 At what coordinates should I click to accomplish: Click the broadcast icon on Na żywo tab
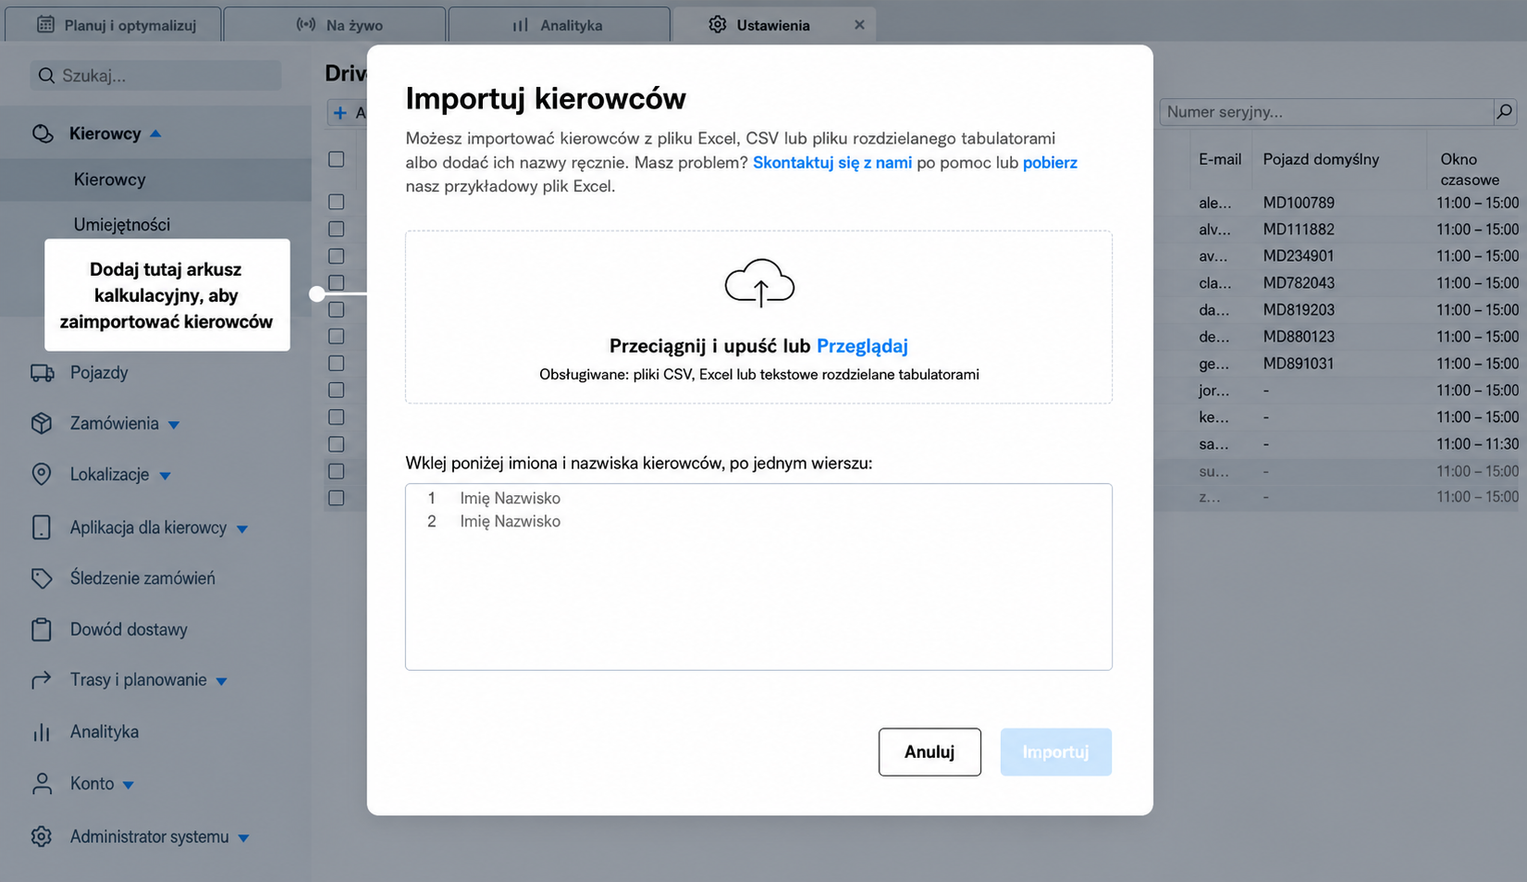[306, 24]
